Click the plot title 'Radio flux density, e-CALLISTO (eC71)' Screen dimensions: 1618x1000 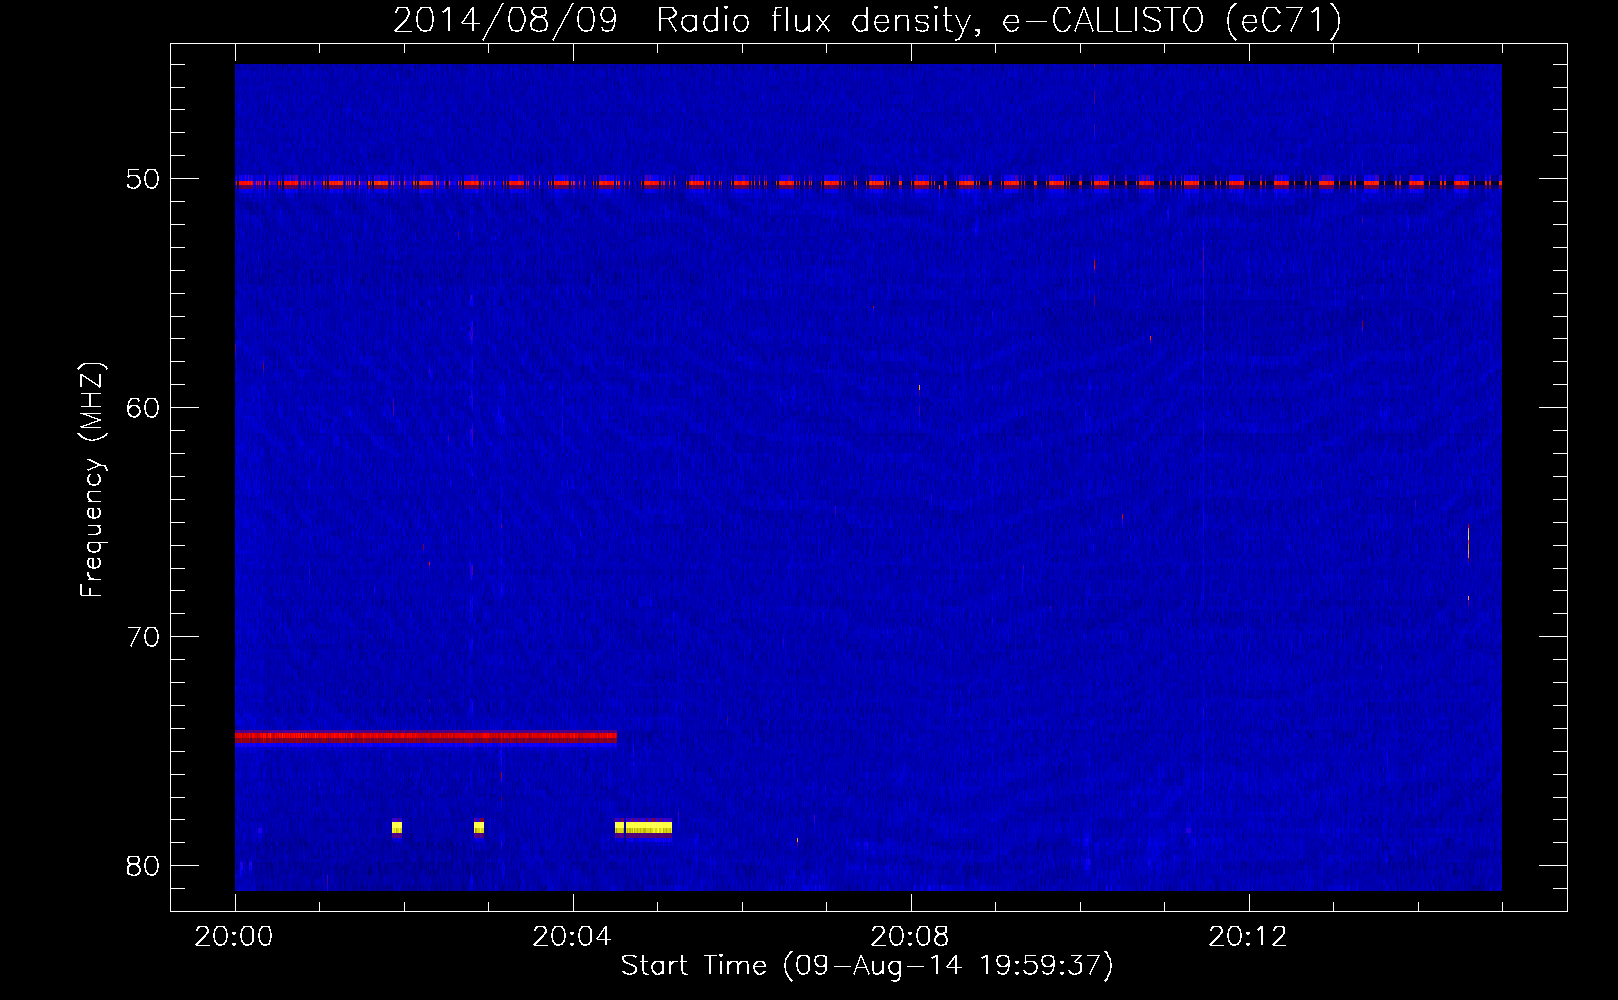[x=998, y=21]
